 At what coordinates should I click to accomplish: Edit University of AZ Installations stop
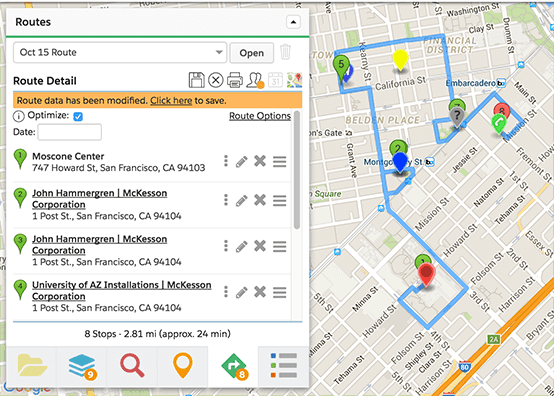[x=242, y=292]
